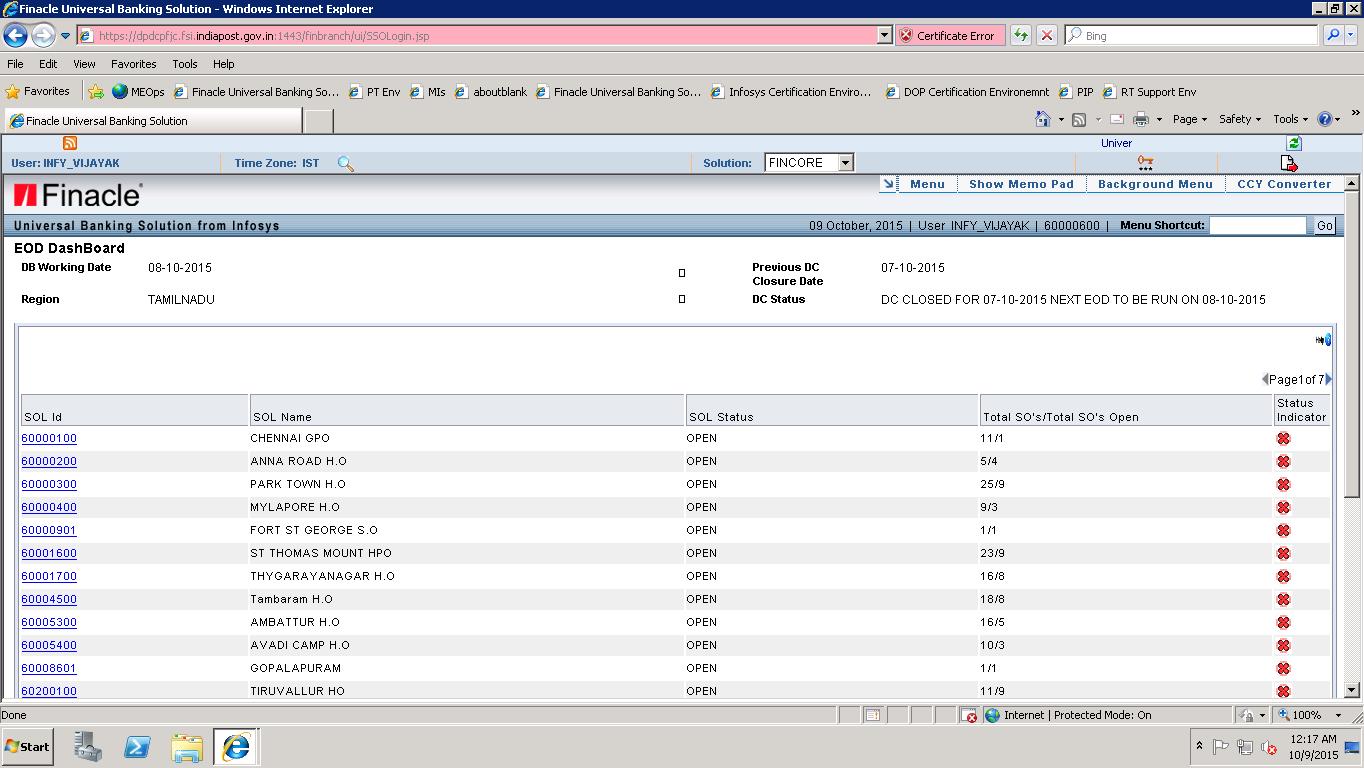Click the browser Back button
This screenshot has width=1364, height=768.
pos(15,35)
